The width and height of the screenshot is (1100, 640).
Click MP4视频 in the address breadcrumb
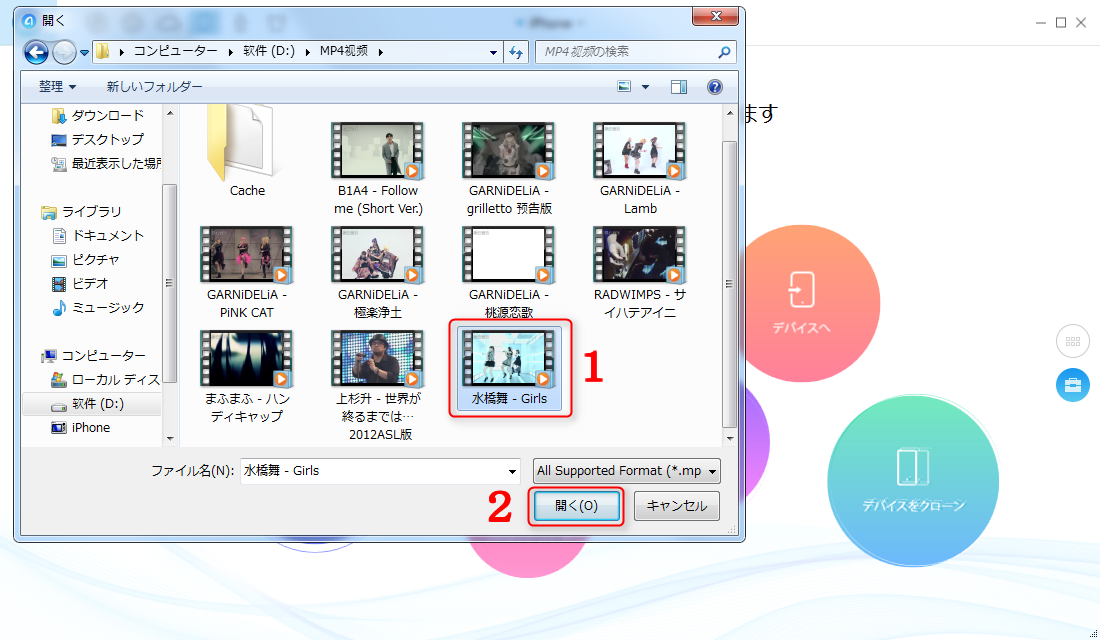click(344, 51)
